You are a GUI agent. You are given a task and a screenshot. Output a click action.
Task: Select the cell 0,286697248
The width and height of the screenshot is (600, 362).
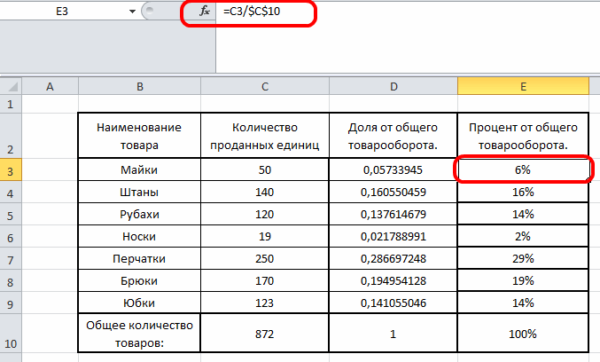tap(393, 258)
